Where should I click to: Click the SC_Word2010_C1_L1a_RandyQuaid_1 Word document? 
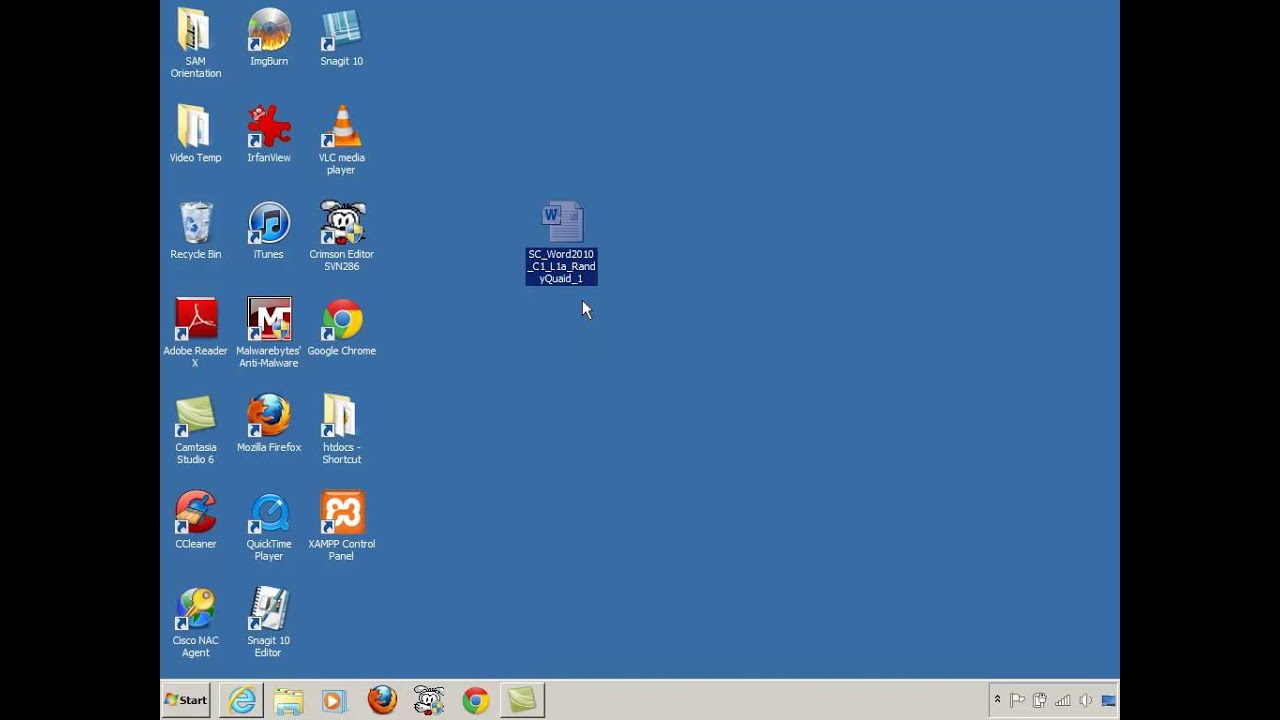coord(561,243)
